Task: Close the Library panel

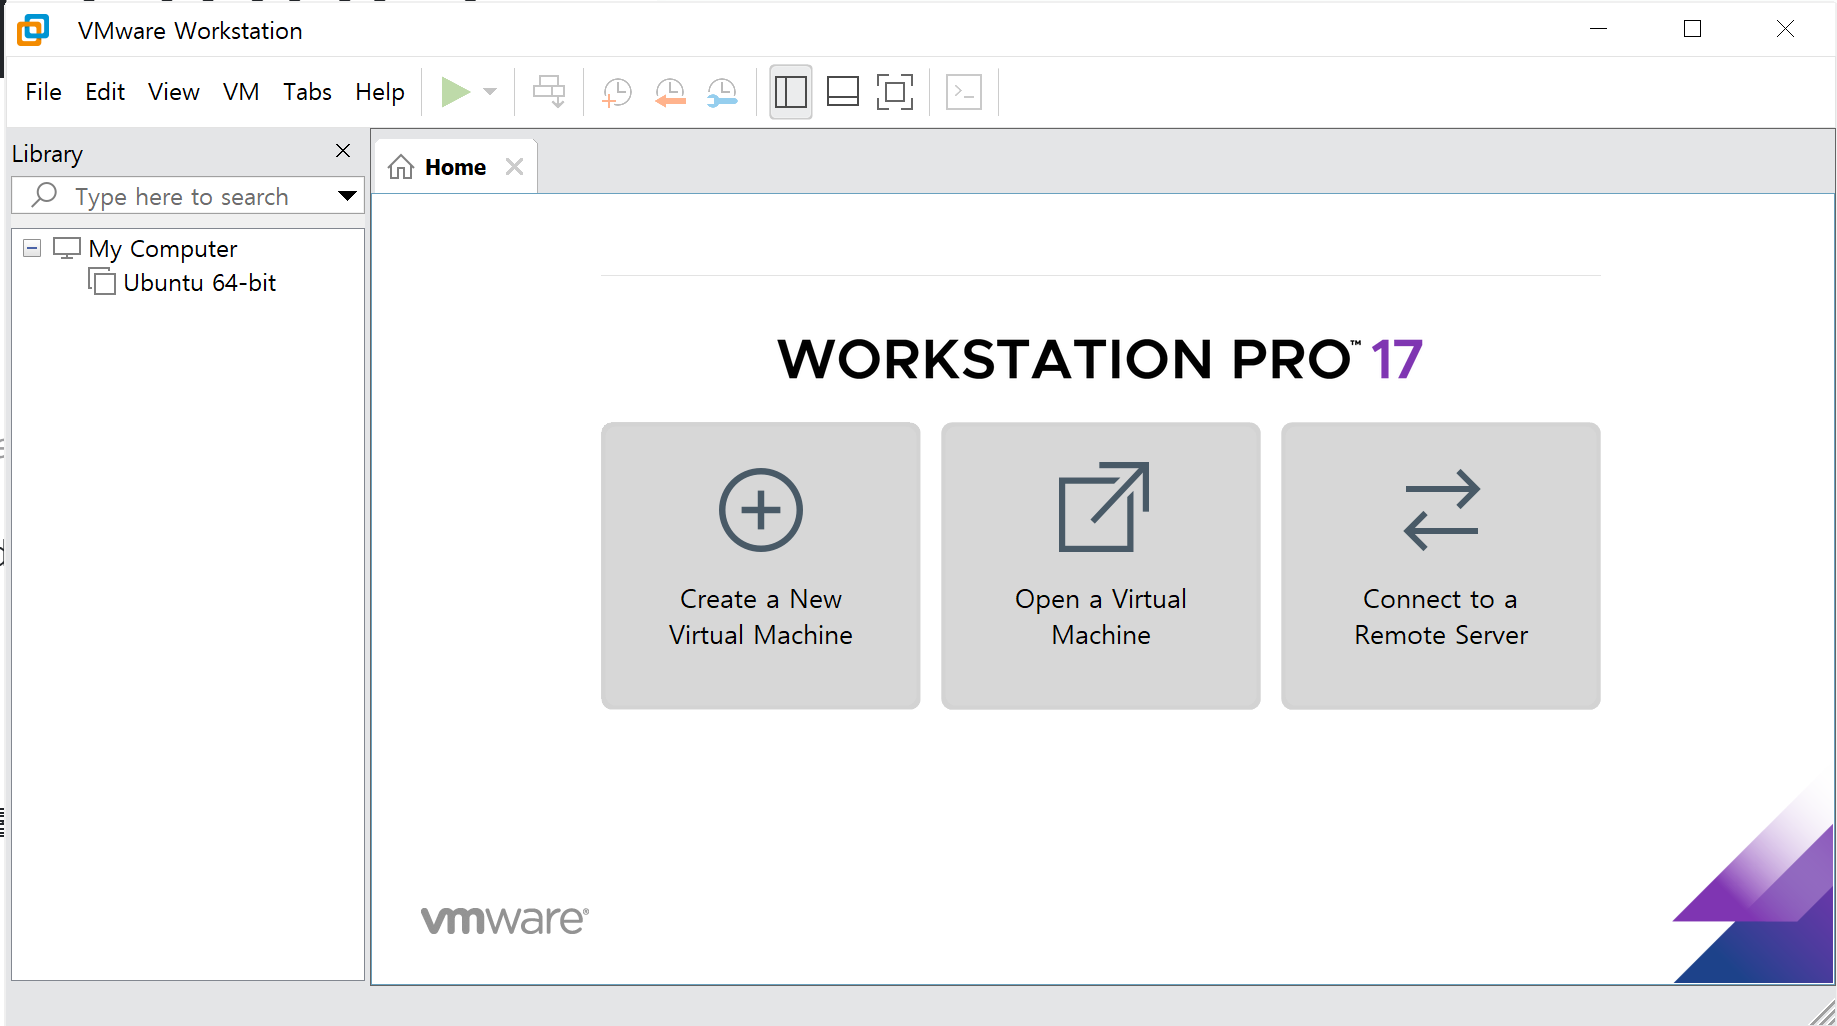Action: (343, 151)
